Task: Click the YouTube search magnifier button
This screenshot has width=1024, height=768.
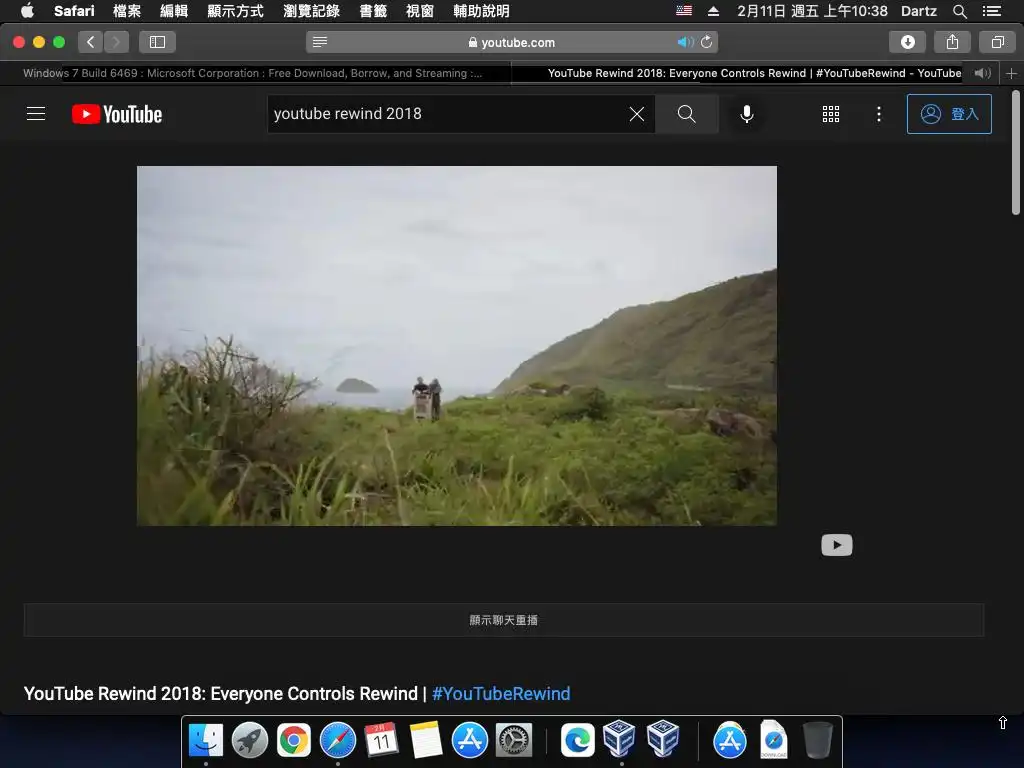Action: 686,114
